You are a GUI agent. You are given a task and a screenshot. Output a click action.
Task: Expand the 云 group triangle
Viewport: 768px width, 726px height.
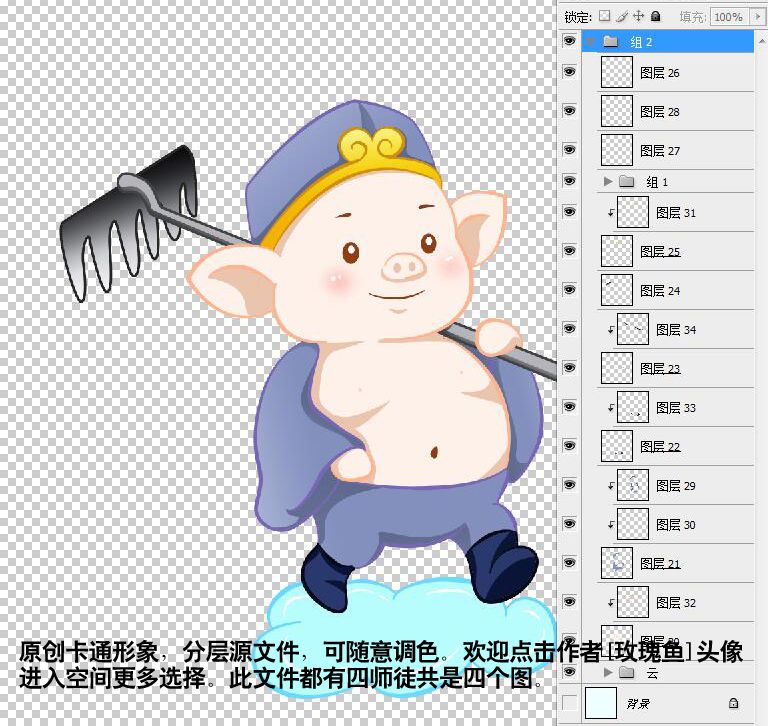[608, 672]
